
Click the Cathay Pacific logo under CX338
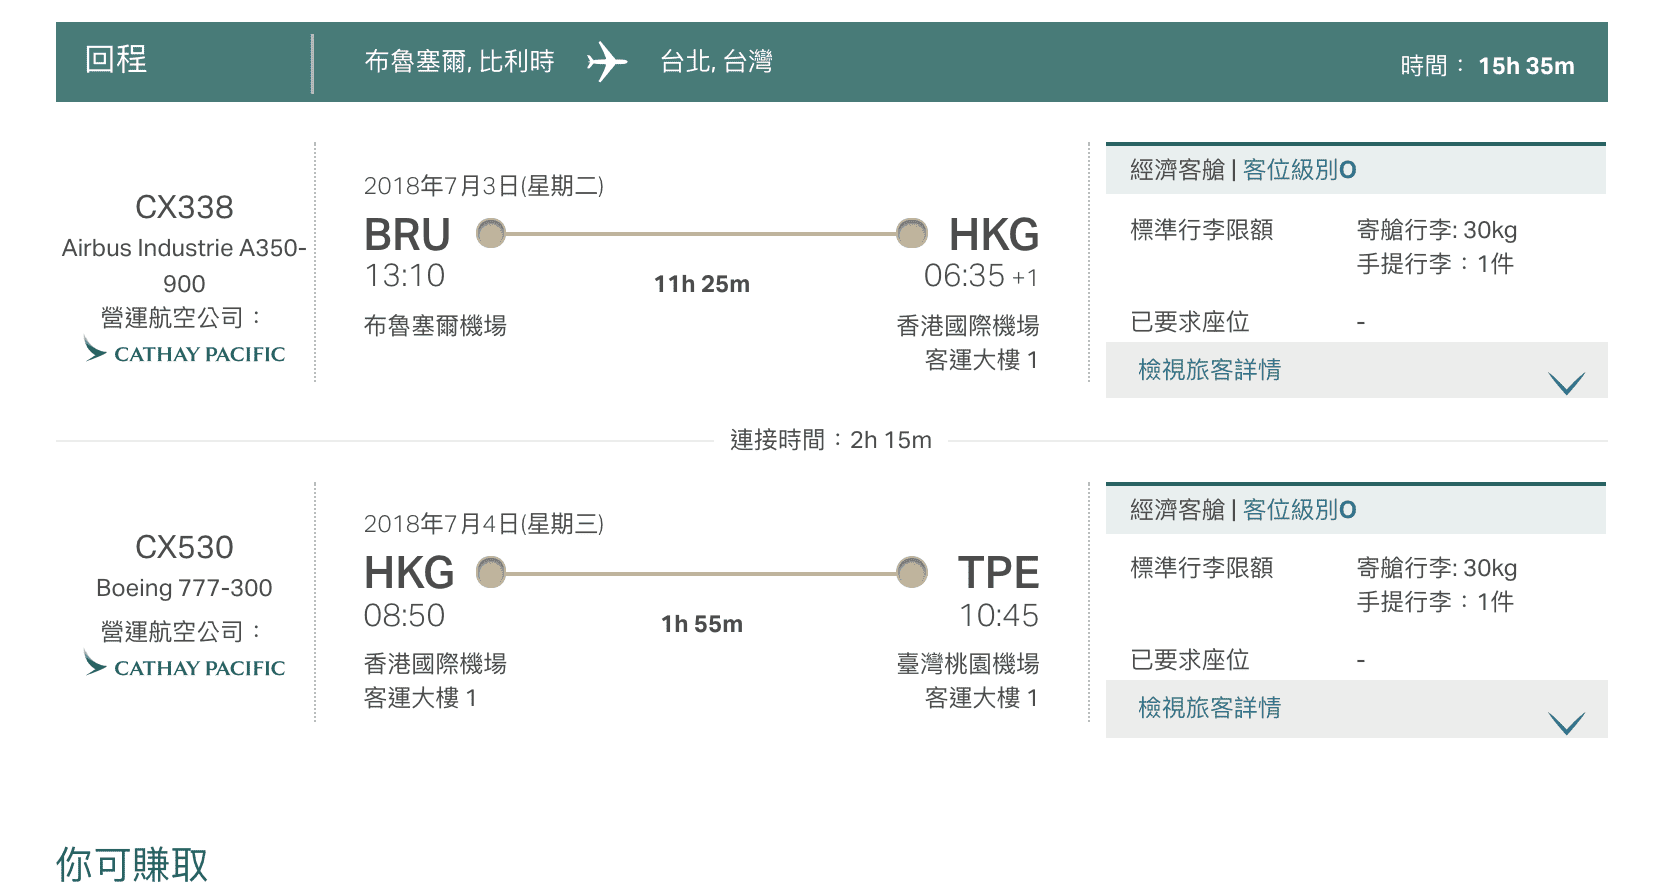pos(185,352)
